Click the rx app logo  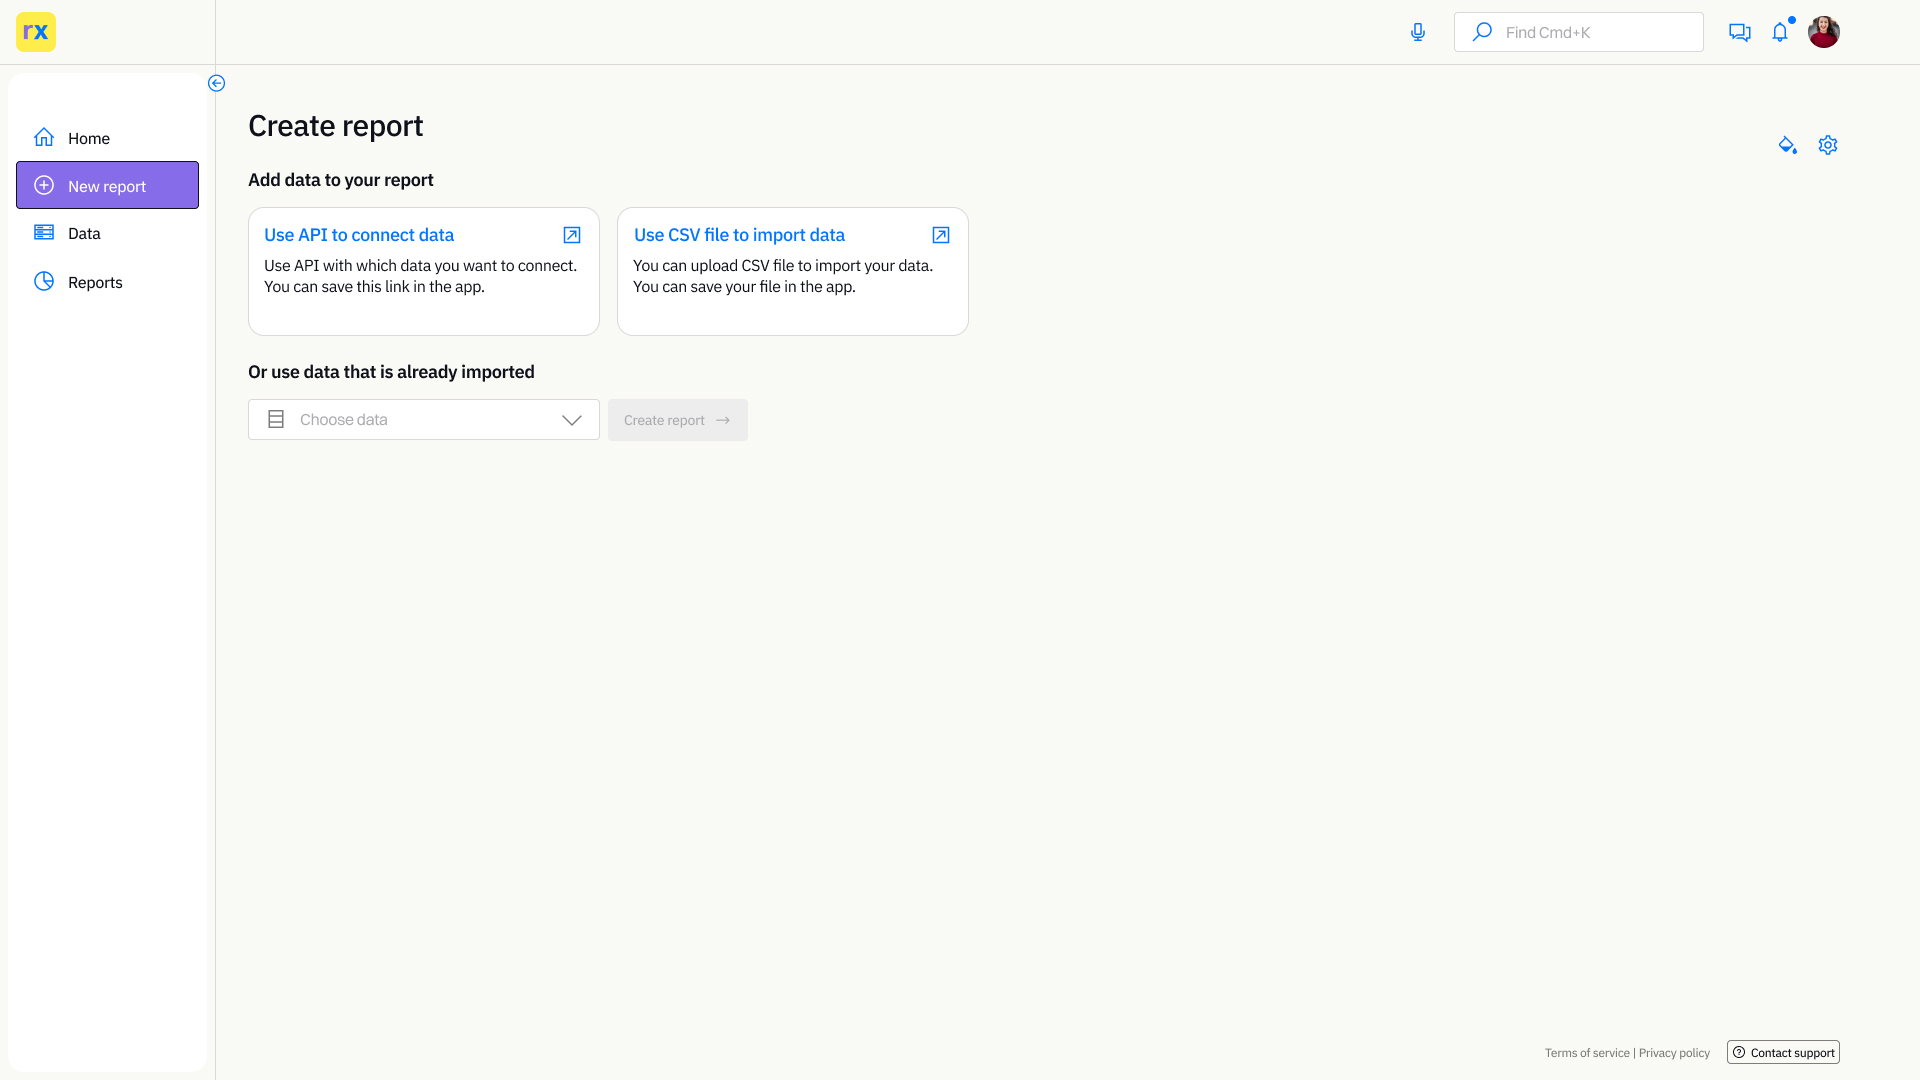point(36,32)
